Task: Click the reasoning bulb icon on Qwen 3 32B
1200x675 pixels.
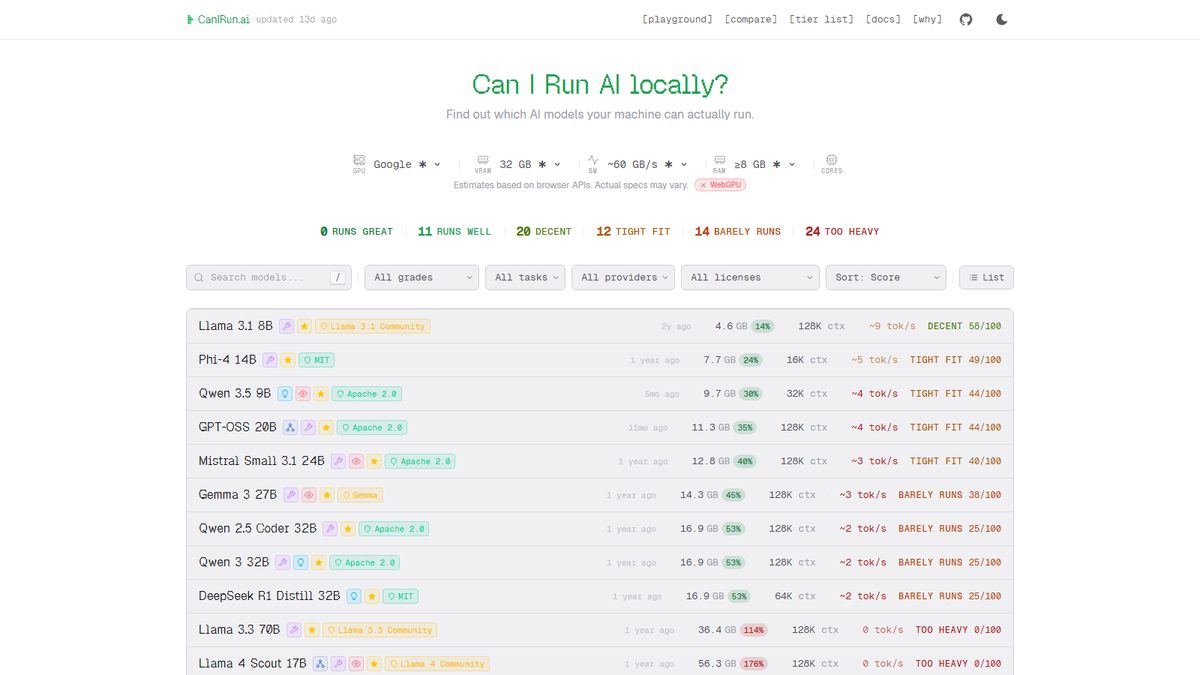Action: tap(300, 562)
